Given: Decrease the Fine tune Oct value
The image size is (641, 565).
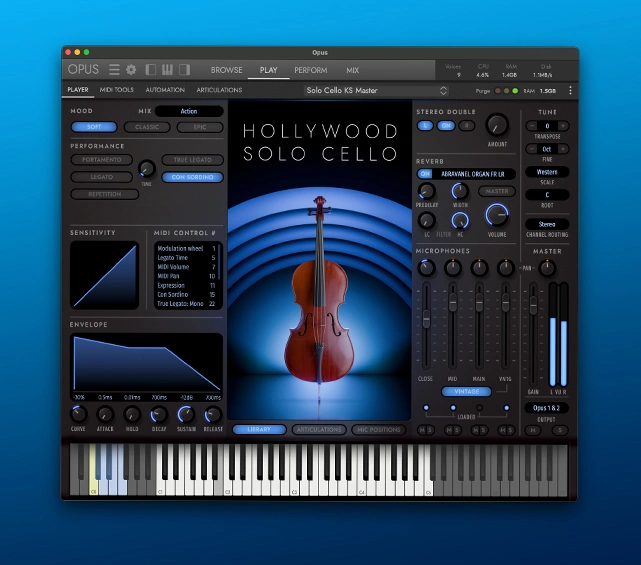Looking at the screenshot, I should 531,149.
